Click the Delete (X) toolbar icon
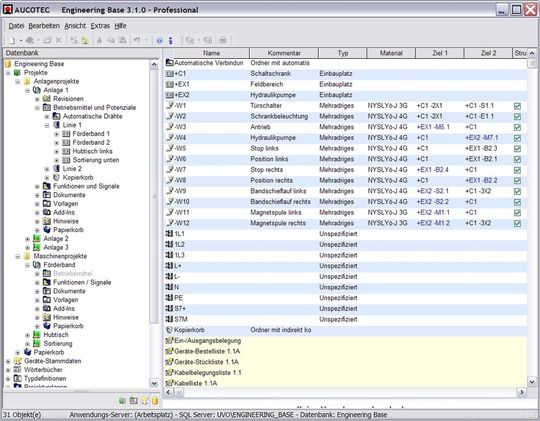The image size is (540, 421). [59, 40]
